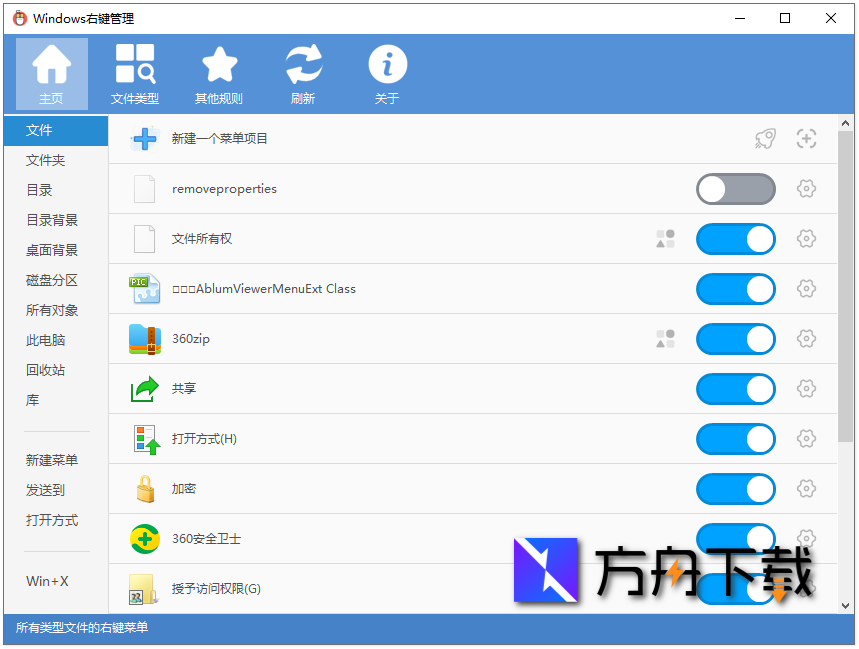Click the padlock icon for 加密
This screenshot has width=859, height=649.
[x=144, y=489]
